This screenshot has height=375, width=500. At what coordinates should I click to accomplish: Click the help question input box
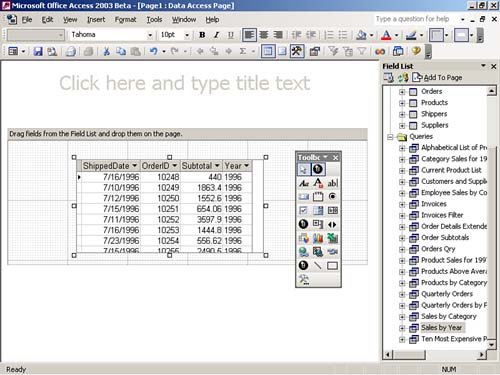(x=417, y=19)
